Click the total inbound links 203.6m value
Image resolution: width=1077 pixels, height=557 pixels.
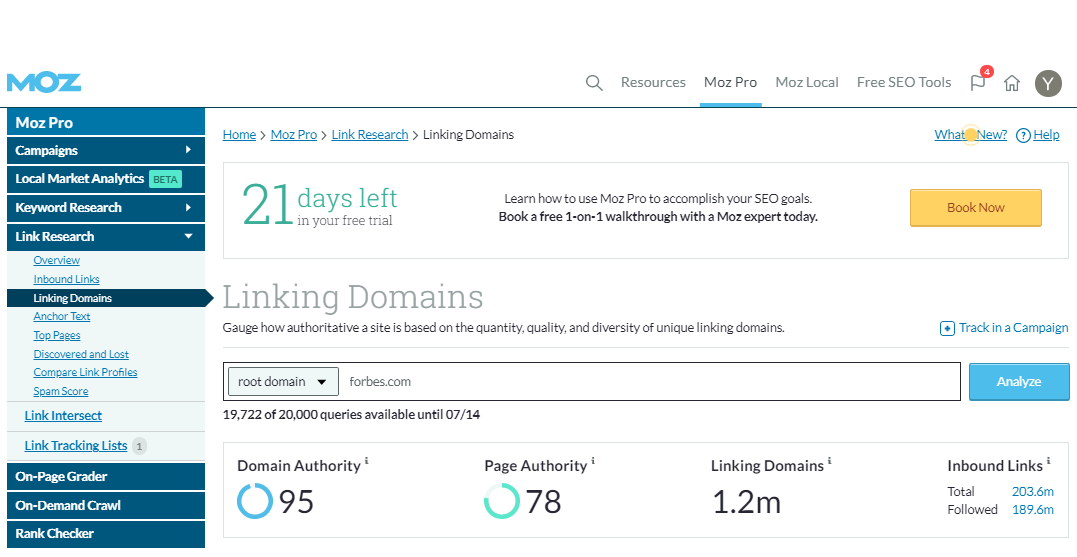click(1032, 492)
